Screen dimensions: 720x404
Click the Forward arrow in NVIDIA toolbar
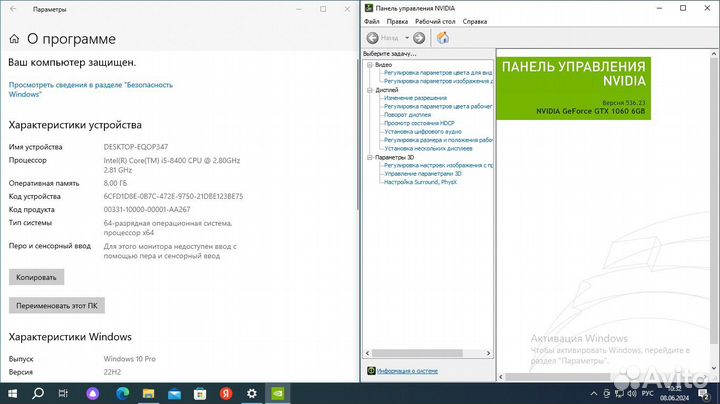click(x=419, y=38)
